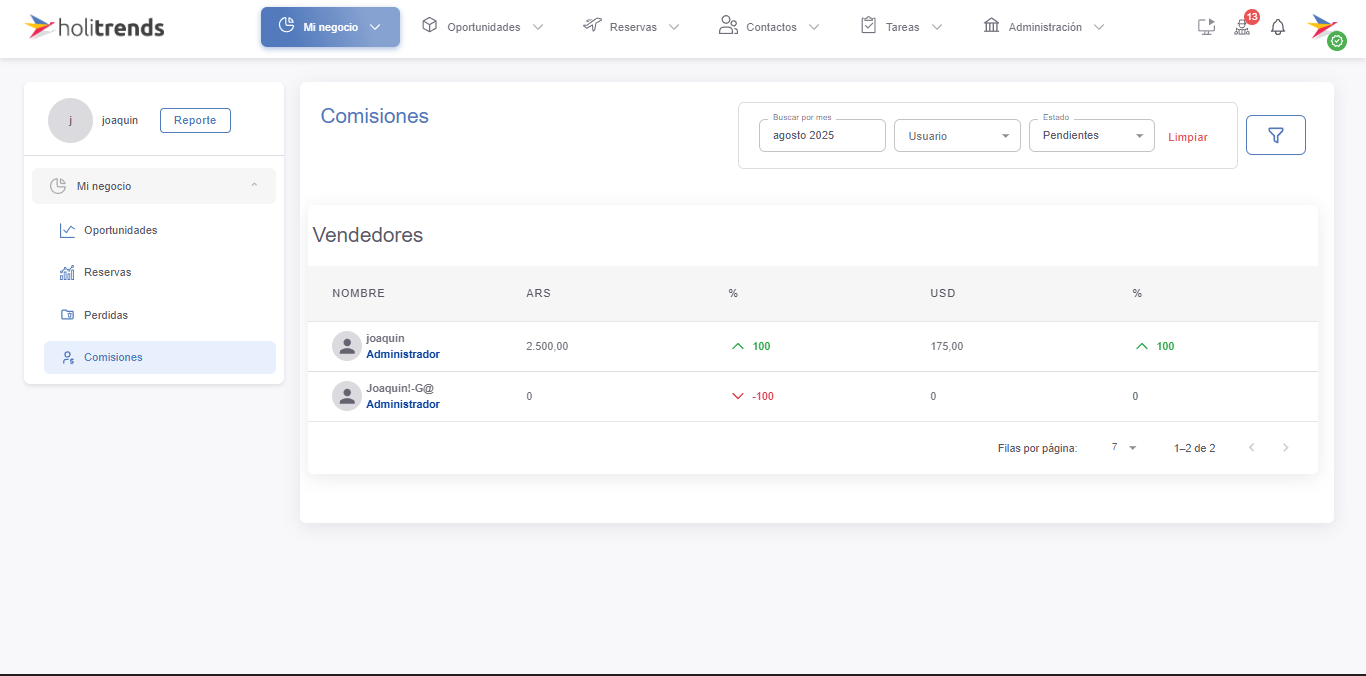Click joaquin row's avatar icon
Viewport: 1366px width, 676px height.
[x=347, y=346]
